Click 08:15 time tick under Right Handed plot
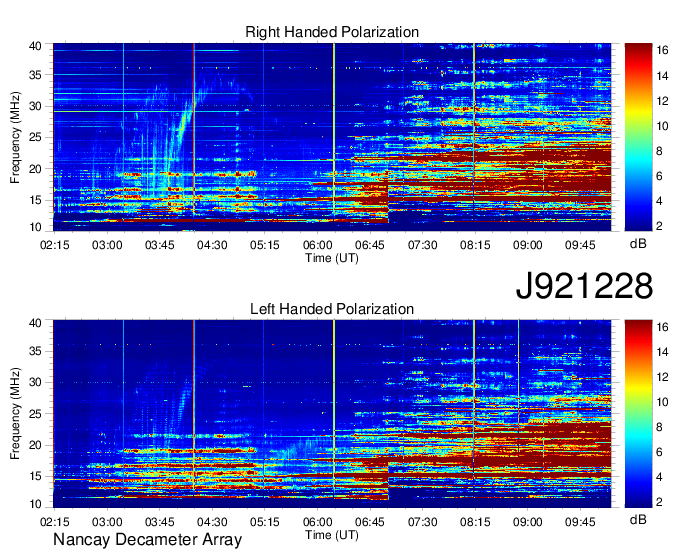This screenshot has height=552, width=680. click(475, 245)
